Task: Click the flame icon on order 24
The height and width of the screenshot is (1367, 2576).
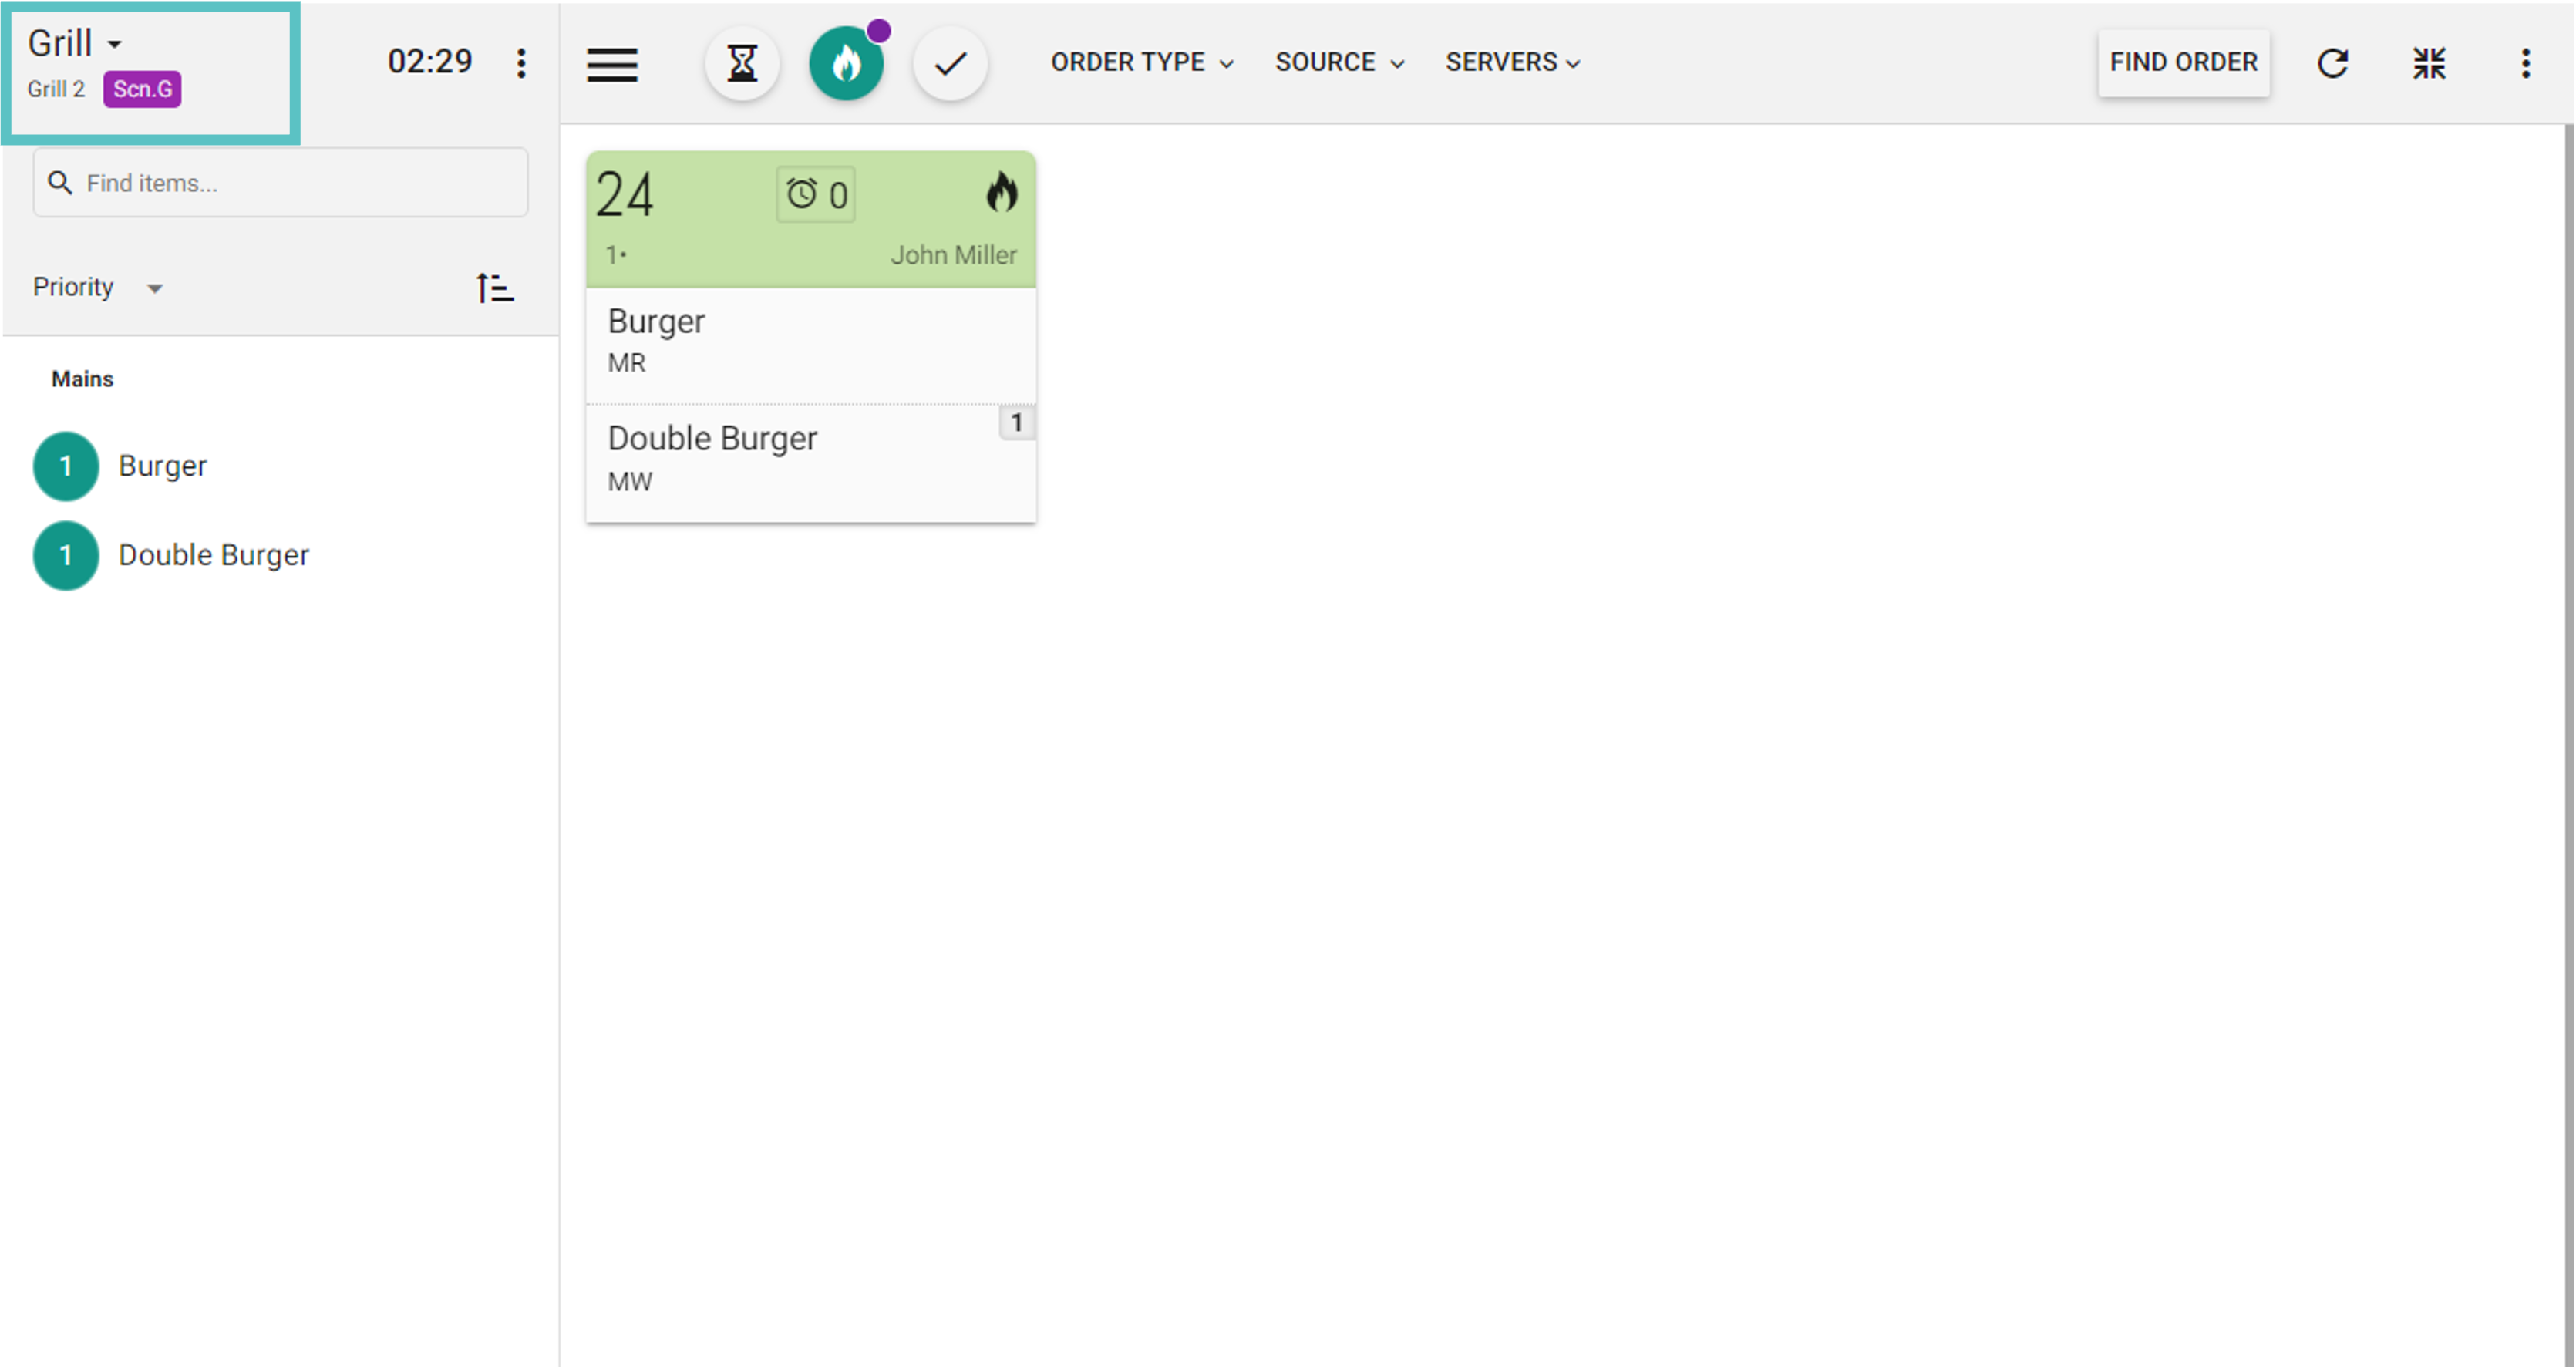Action: (x=1001, y=192)
